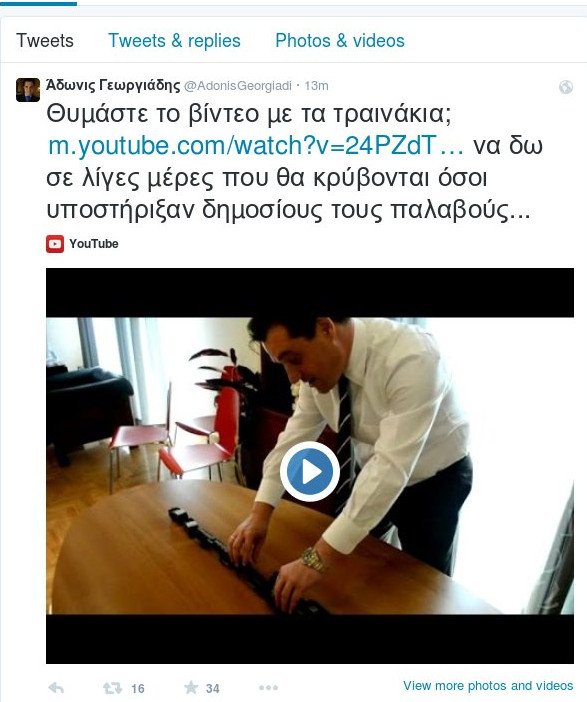The width and height of the screenshot is (587, 702).
Task: Retweet using the retweet arrows icon
Action: (112, 688)
